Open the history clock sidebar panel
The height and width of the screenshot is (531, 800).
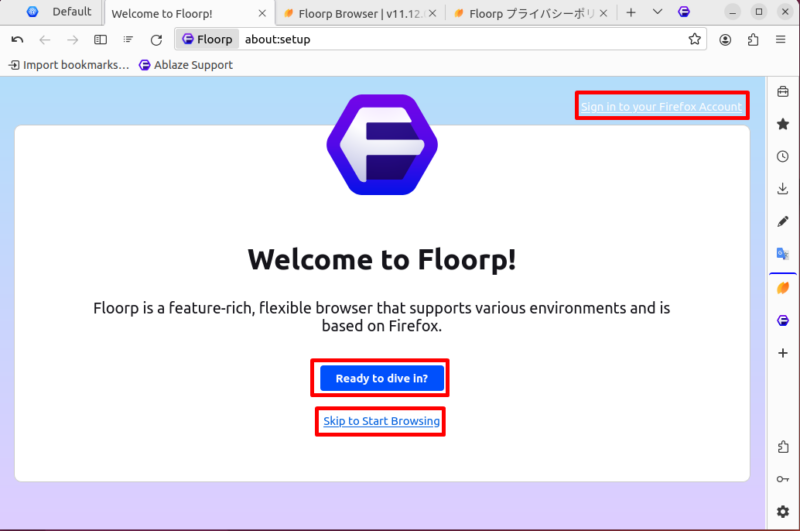783,157
